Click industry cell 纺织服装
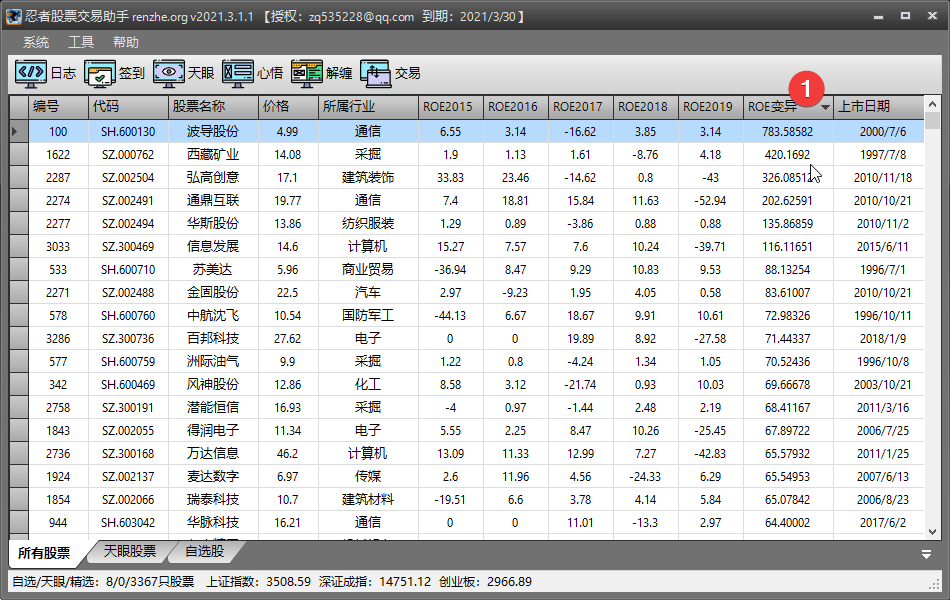Viewport: 950px width, 600px height. tap(368, 224)
